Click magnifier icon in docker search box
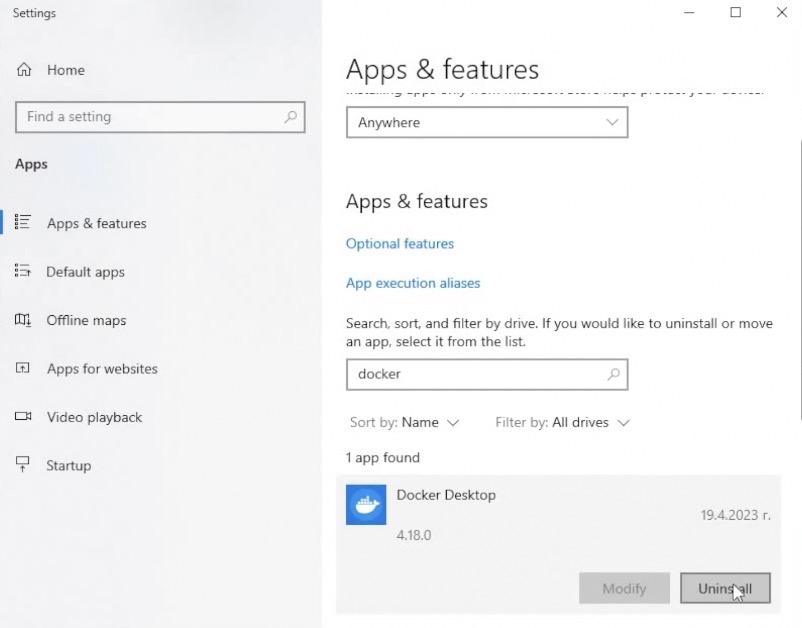802x628 pixels. 613,374
